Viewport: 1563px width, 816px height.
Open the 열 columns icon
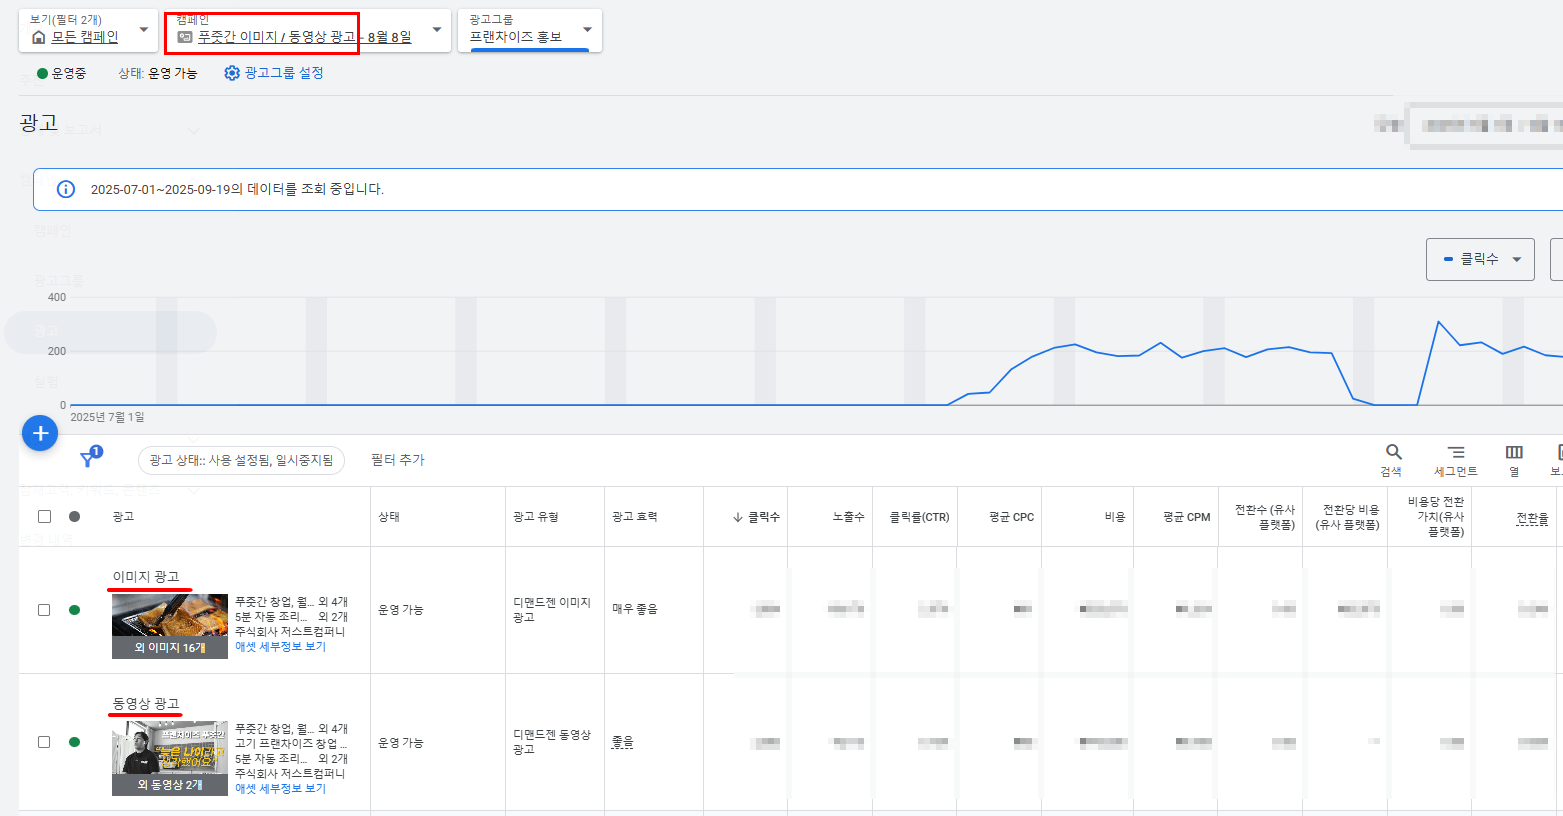tap(1514, 452)
